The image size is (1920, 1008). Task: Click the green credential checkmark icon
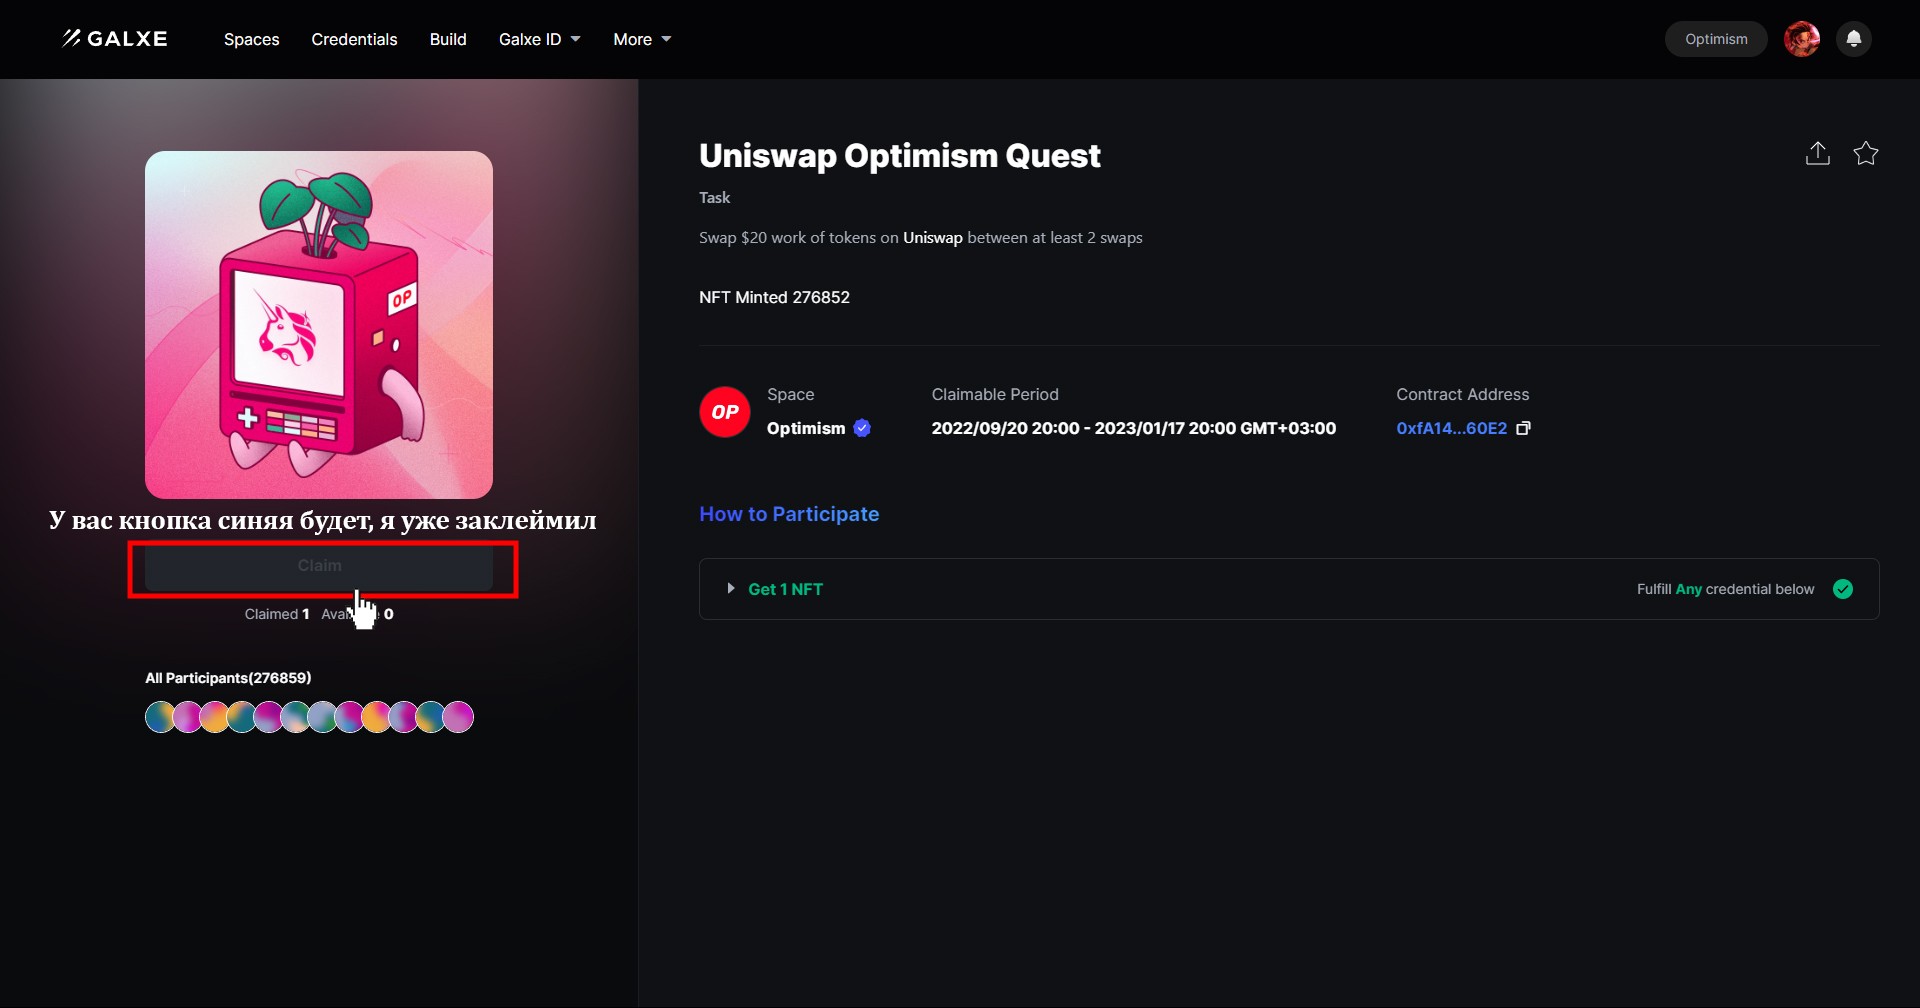coord(1843,589)
